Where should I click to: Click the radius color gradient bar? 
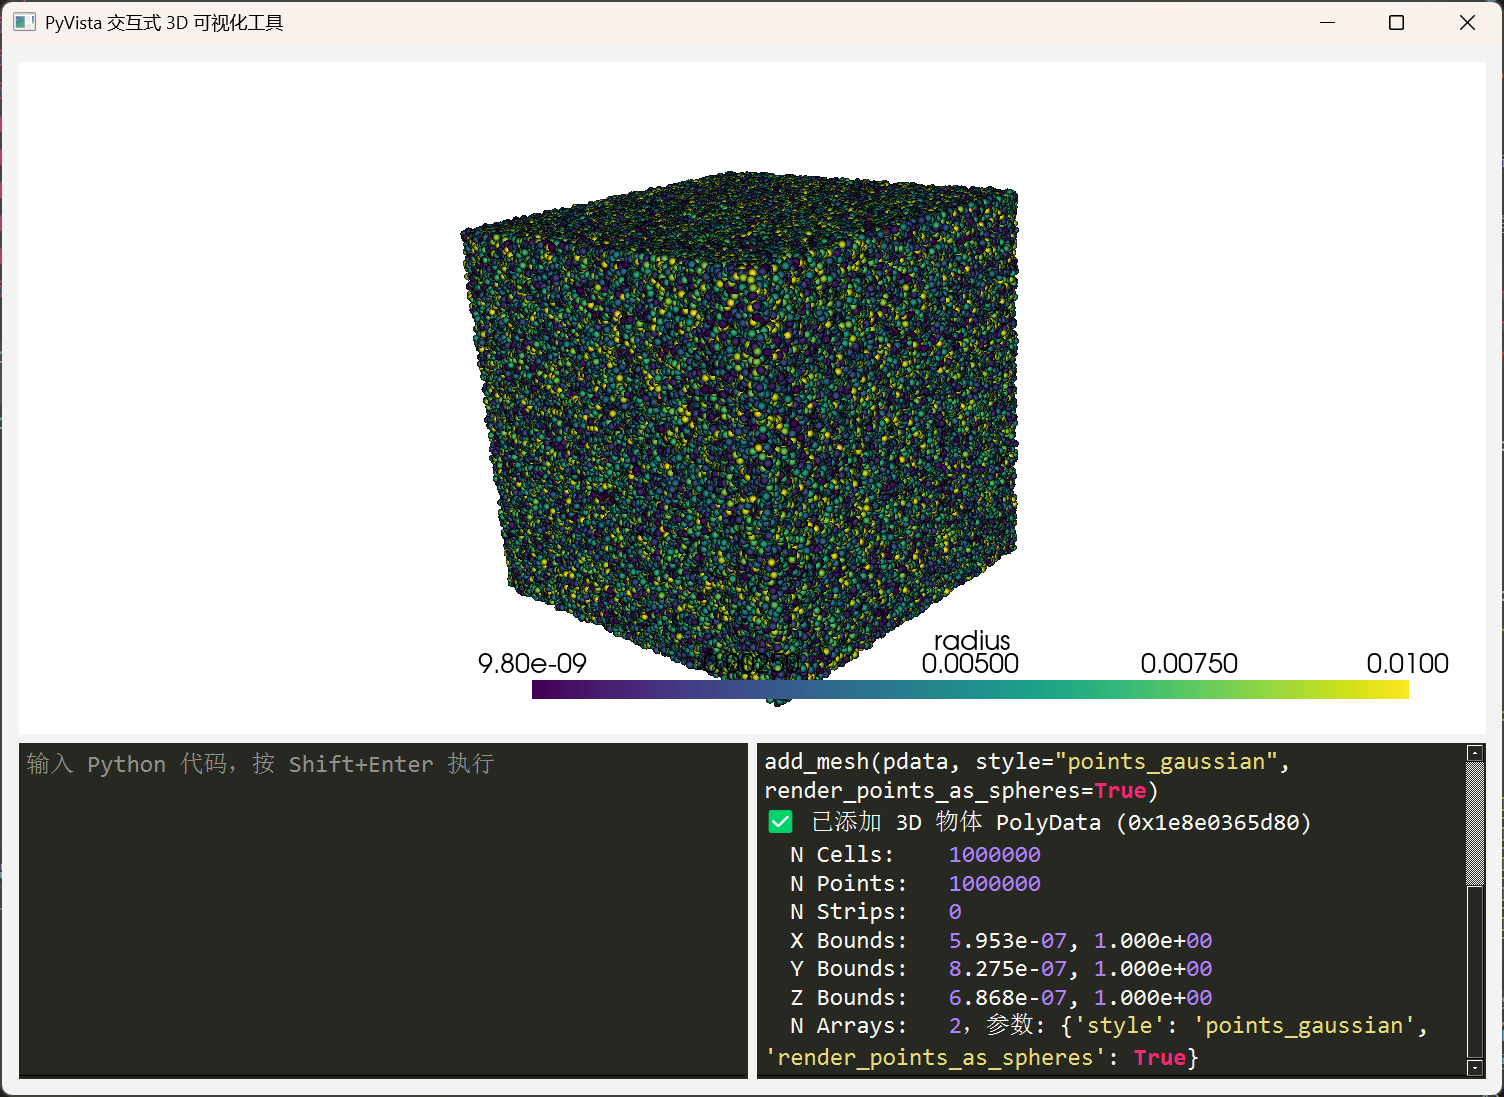tap(970, 689)
